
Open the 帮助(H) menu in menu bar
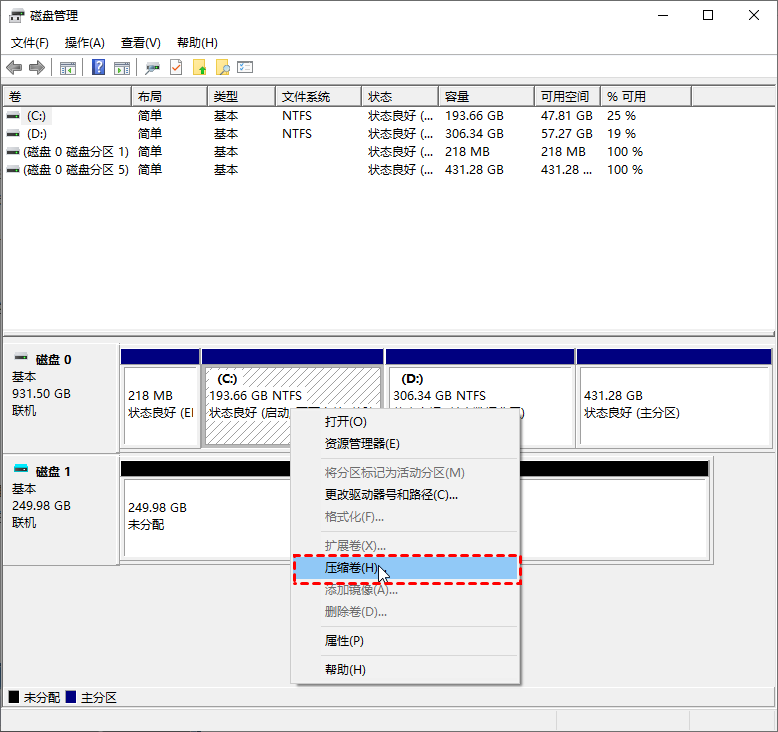pyautogui.click(x=197, y=43)
